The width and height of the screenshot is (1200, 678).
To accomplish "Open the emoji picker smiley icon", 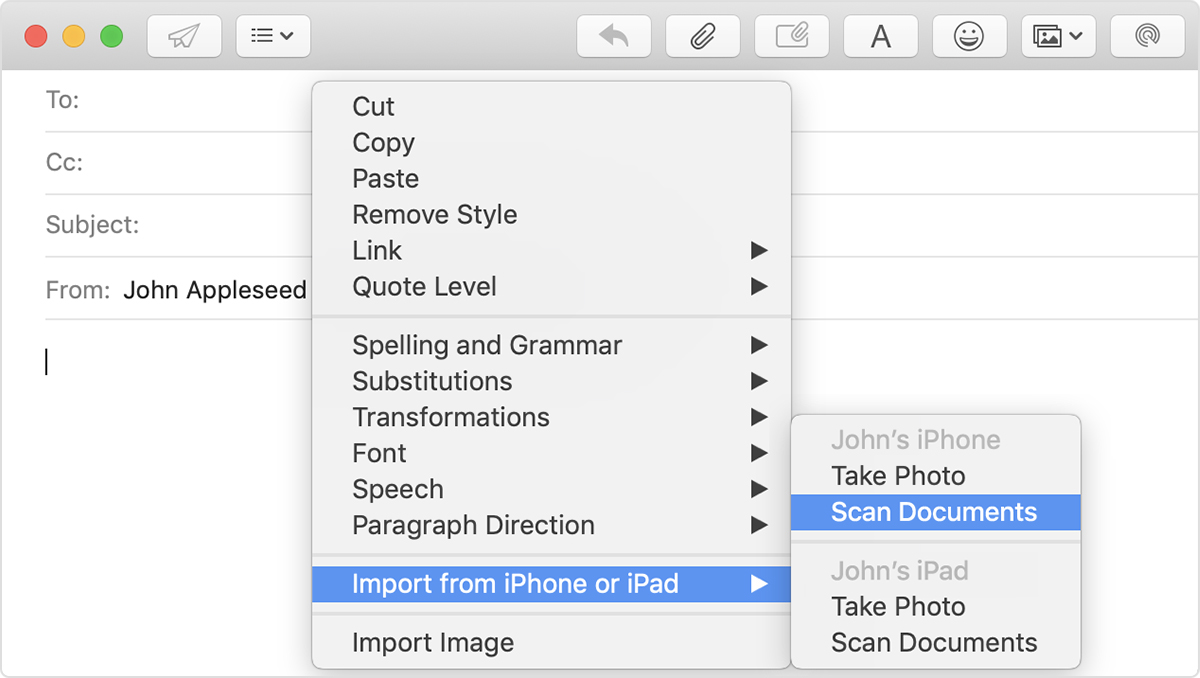I will point(969,36).
